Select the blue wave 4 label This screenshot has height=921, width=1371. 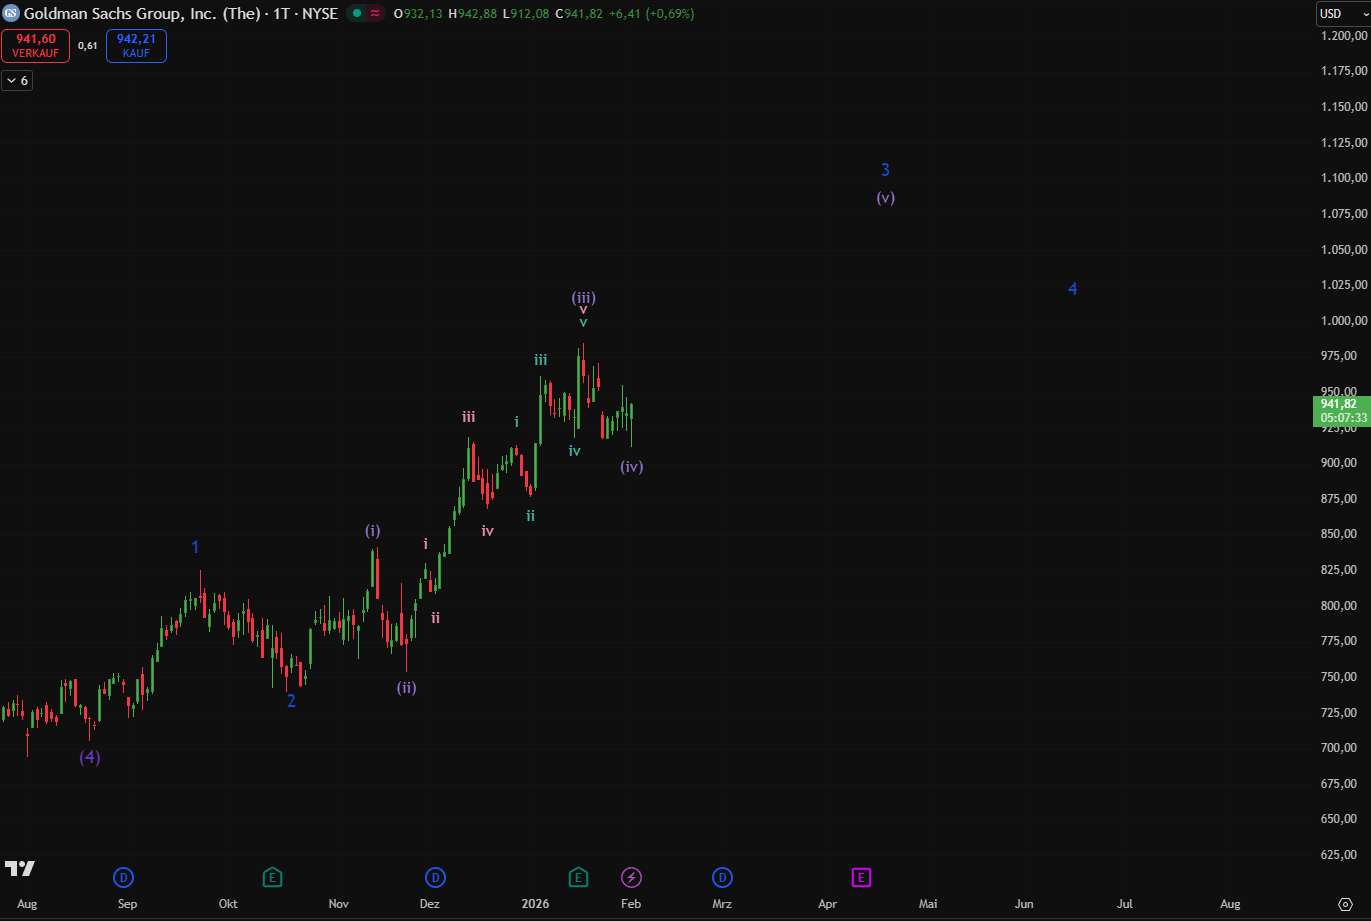(1072, 289)
